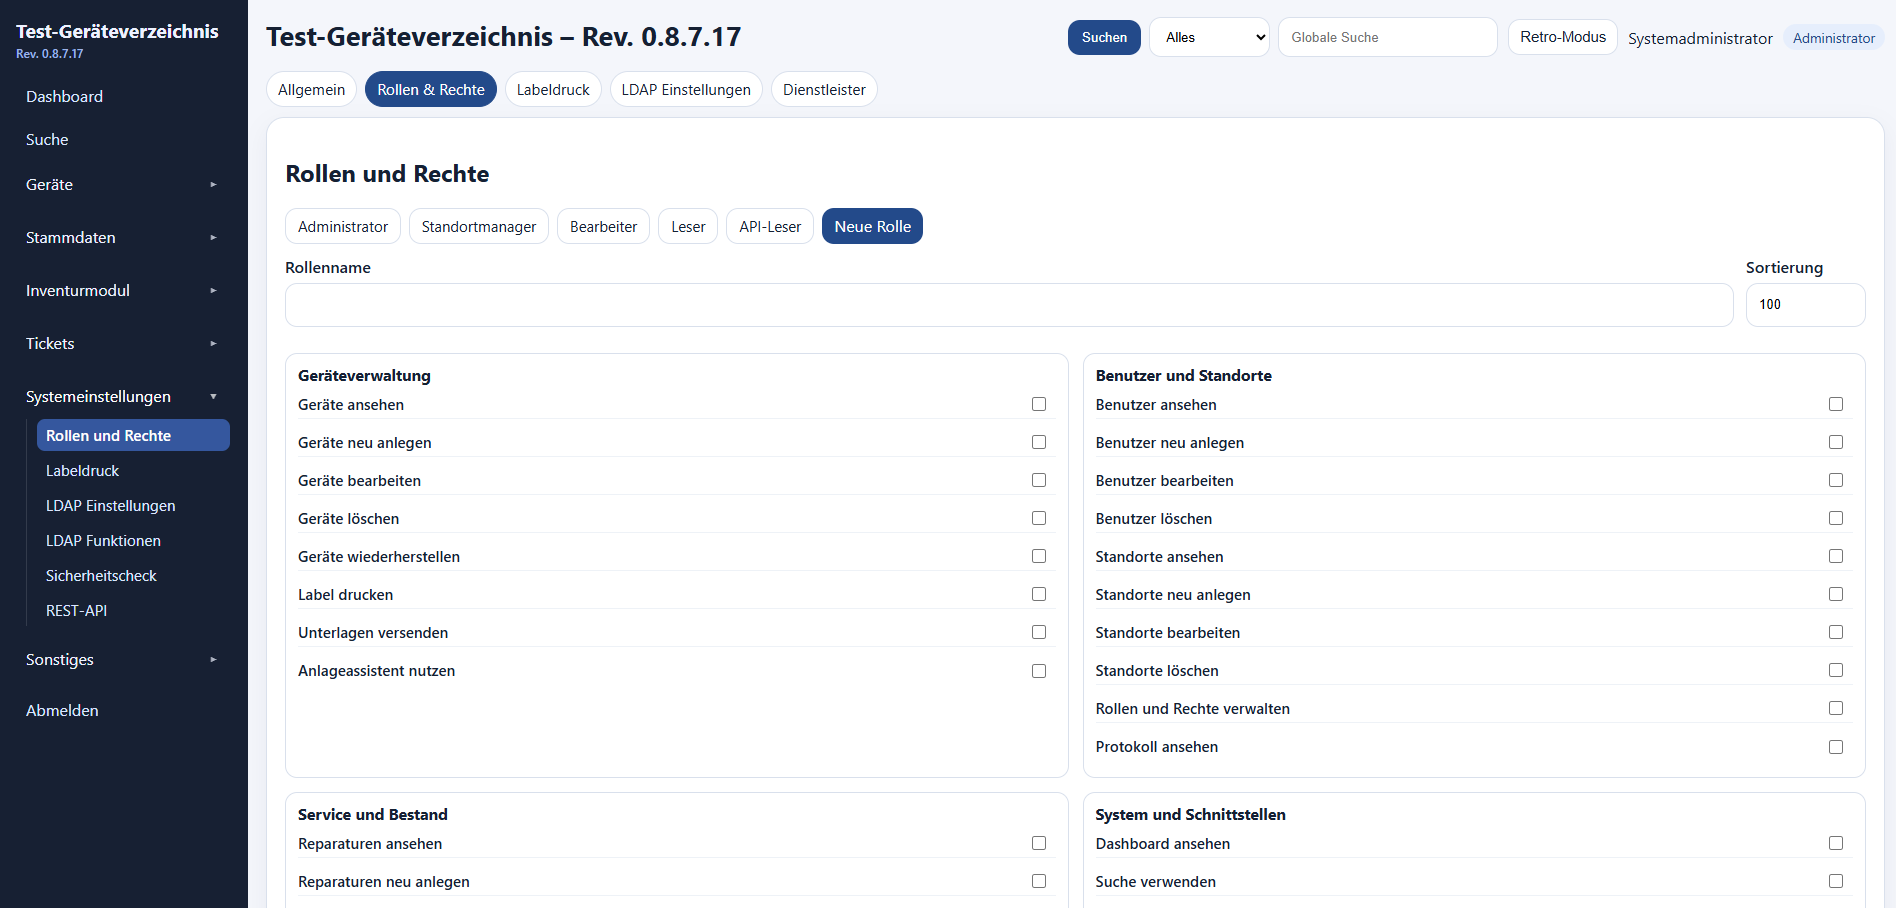Expand the Inventurmodul sidebar arrow

(x=213, y=291)
